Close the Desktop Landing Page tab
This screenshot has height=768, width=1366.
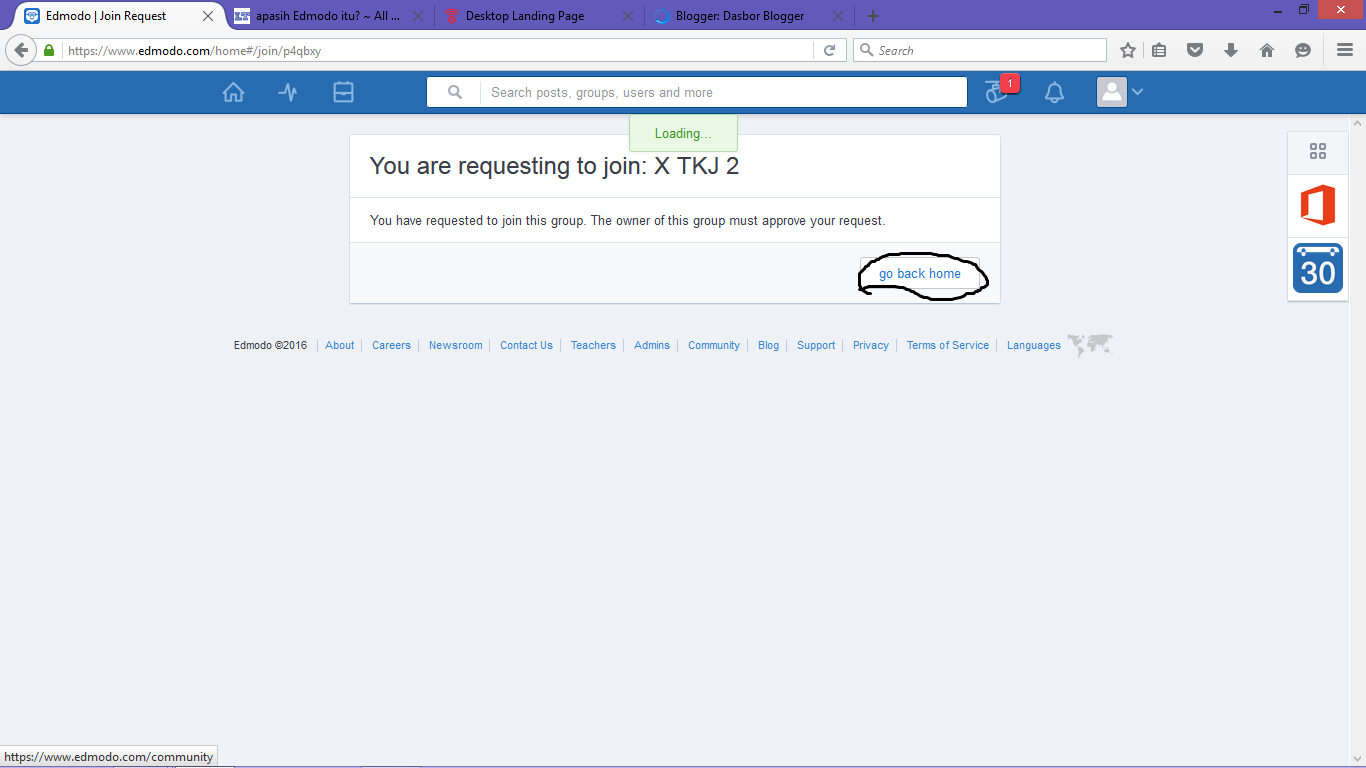[628, 16]
